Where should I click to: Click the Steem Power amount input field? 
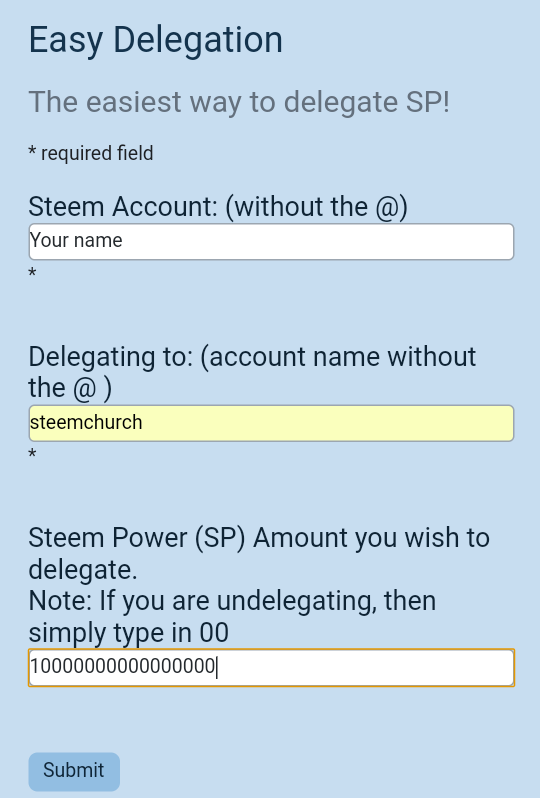coord(271,667)
